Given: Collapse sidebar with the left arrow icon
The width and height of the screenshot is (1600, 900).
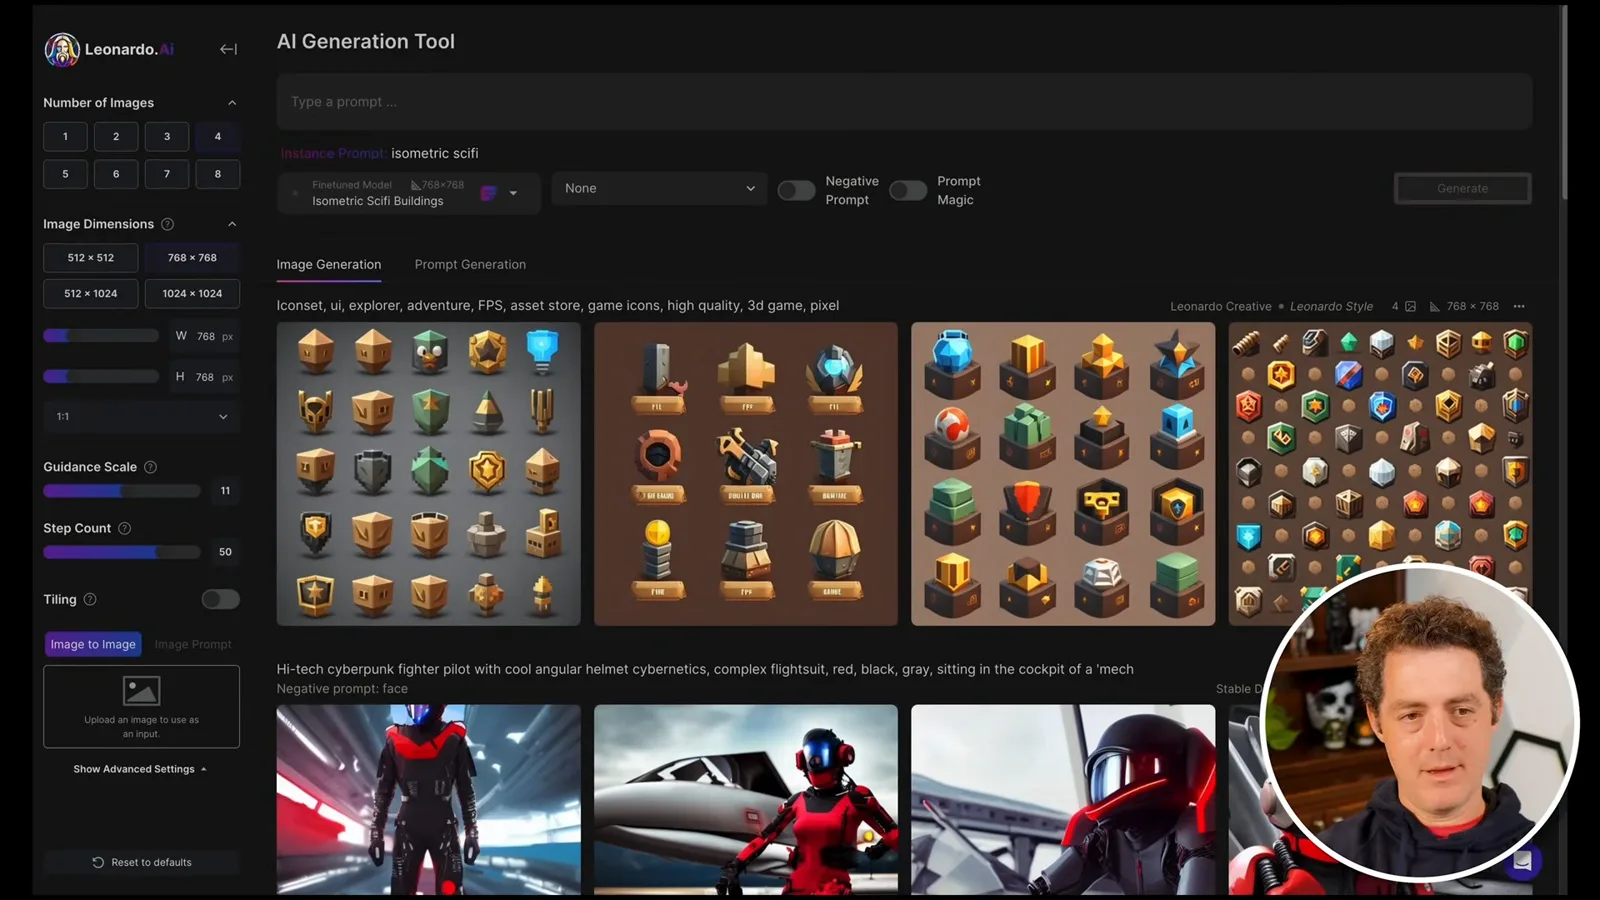Looking at the screenshot, I should click(228, 49).
